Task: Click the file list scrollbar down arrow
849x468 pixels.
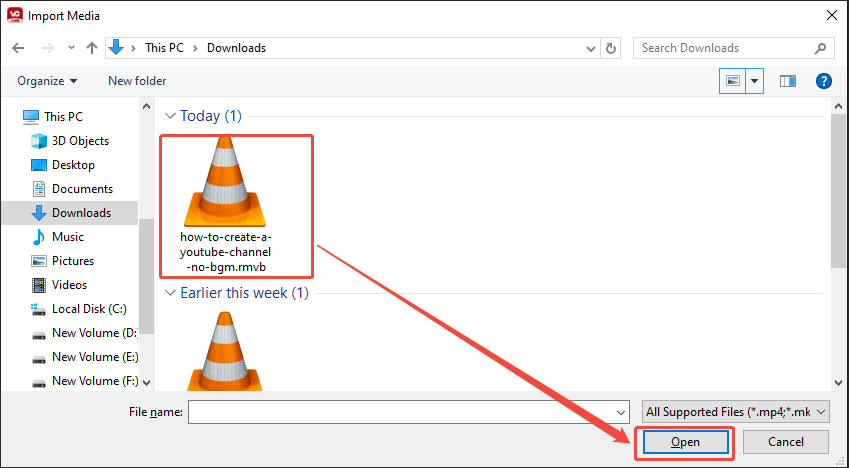Action: point(839,383)
